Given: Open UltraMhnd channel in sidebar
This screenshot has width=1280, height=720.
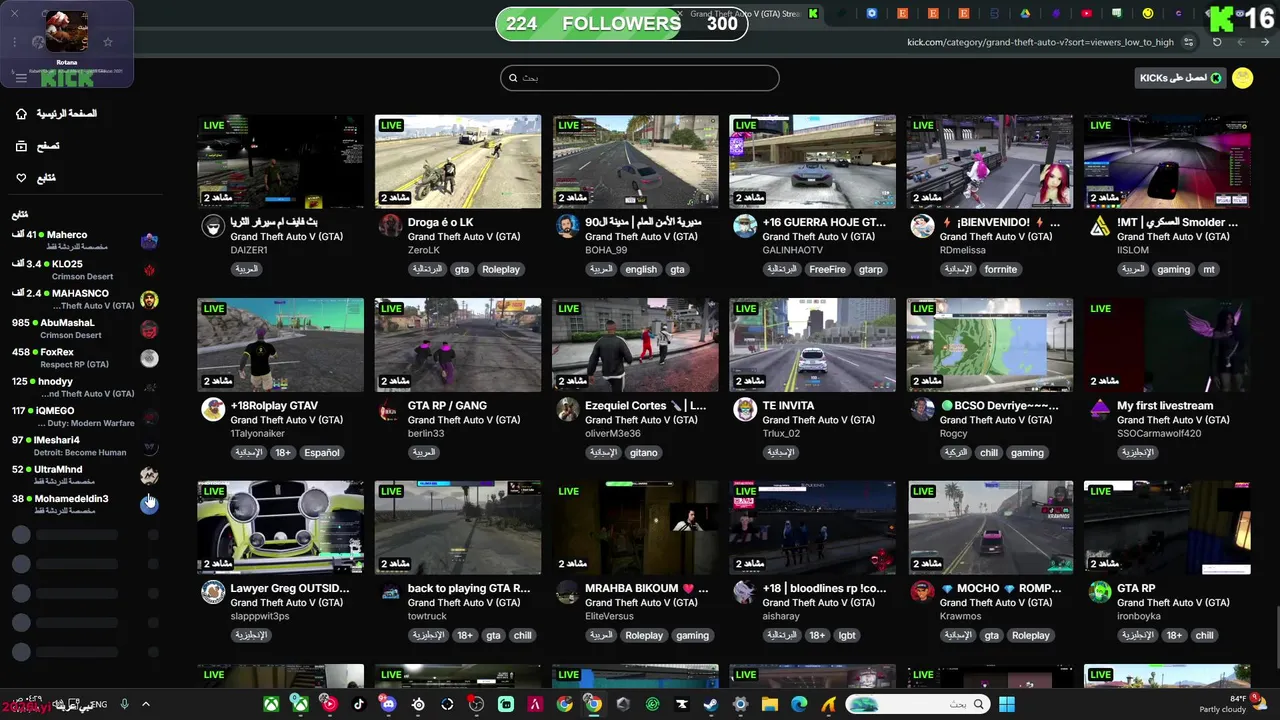Looking at the screenshot, I should coord(85,475).
